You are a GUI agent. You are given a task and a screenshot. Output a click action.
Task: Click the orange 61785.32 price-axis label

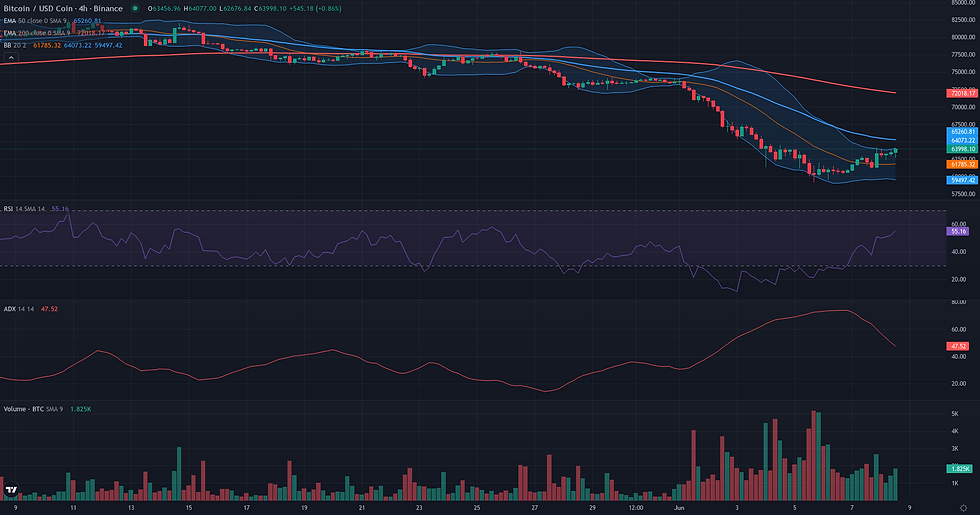pos(962,164)
